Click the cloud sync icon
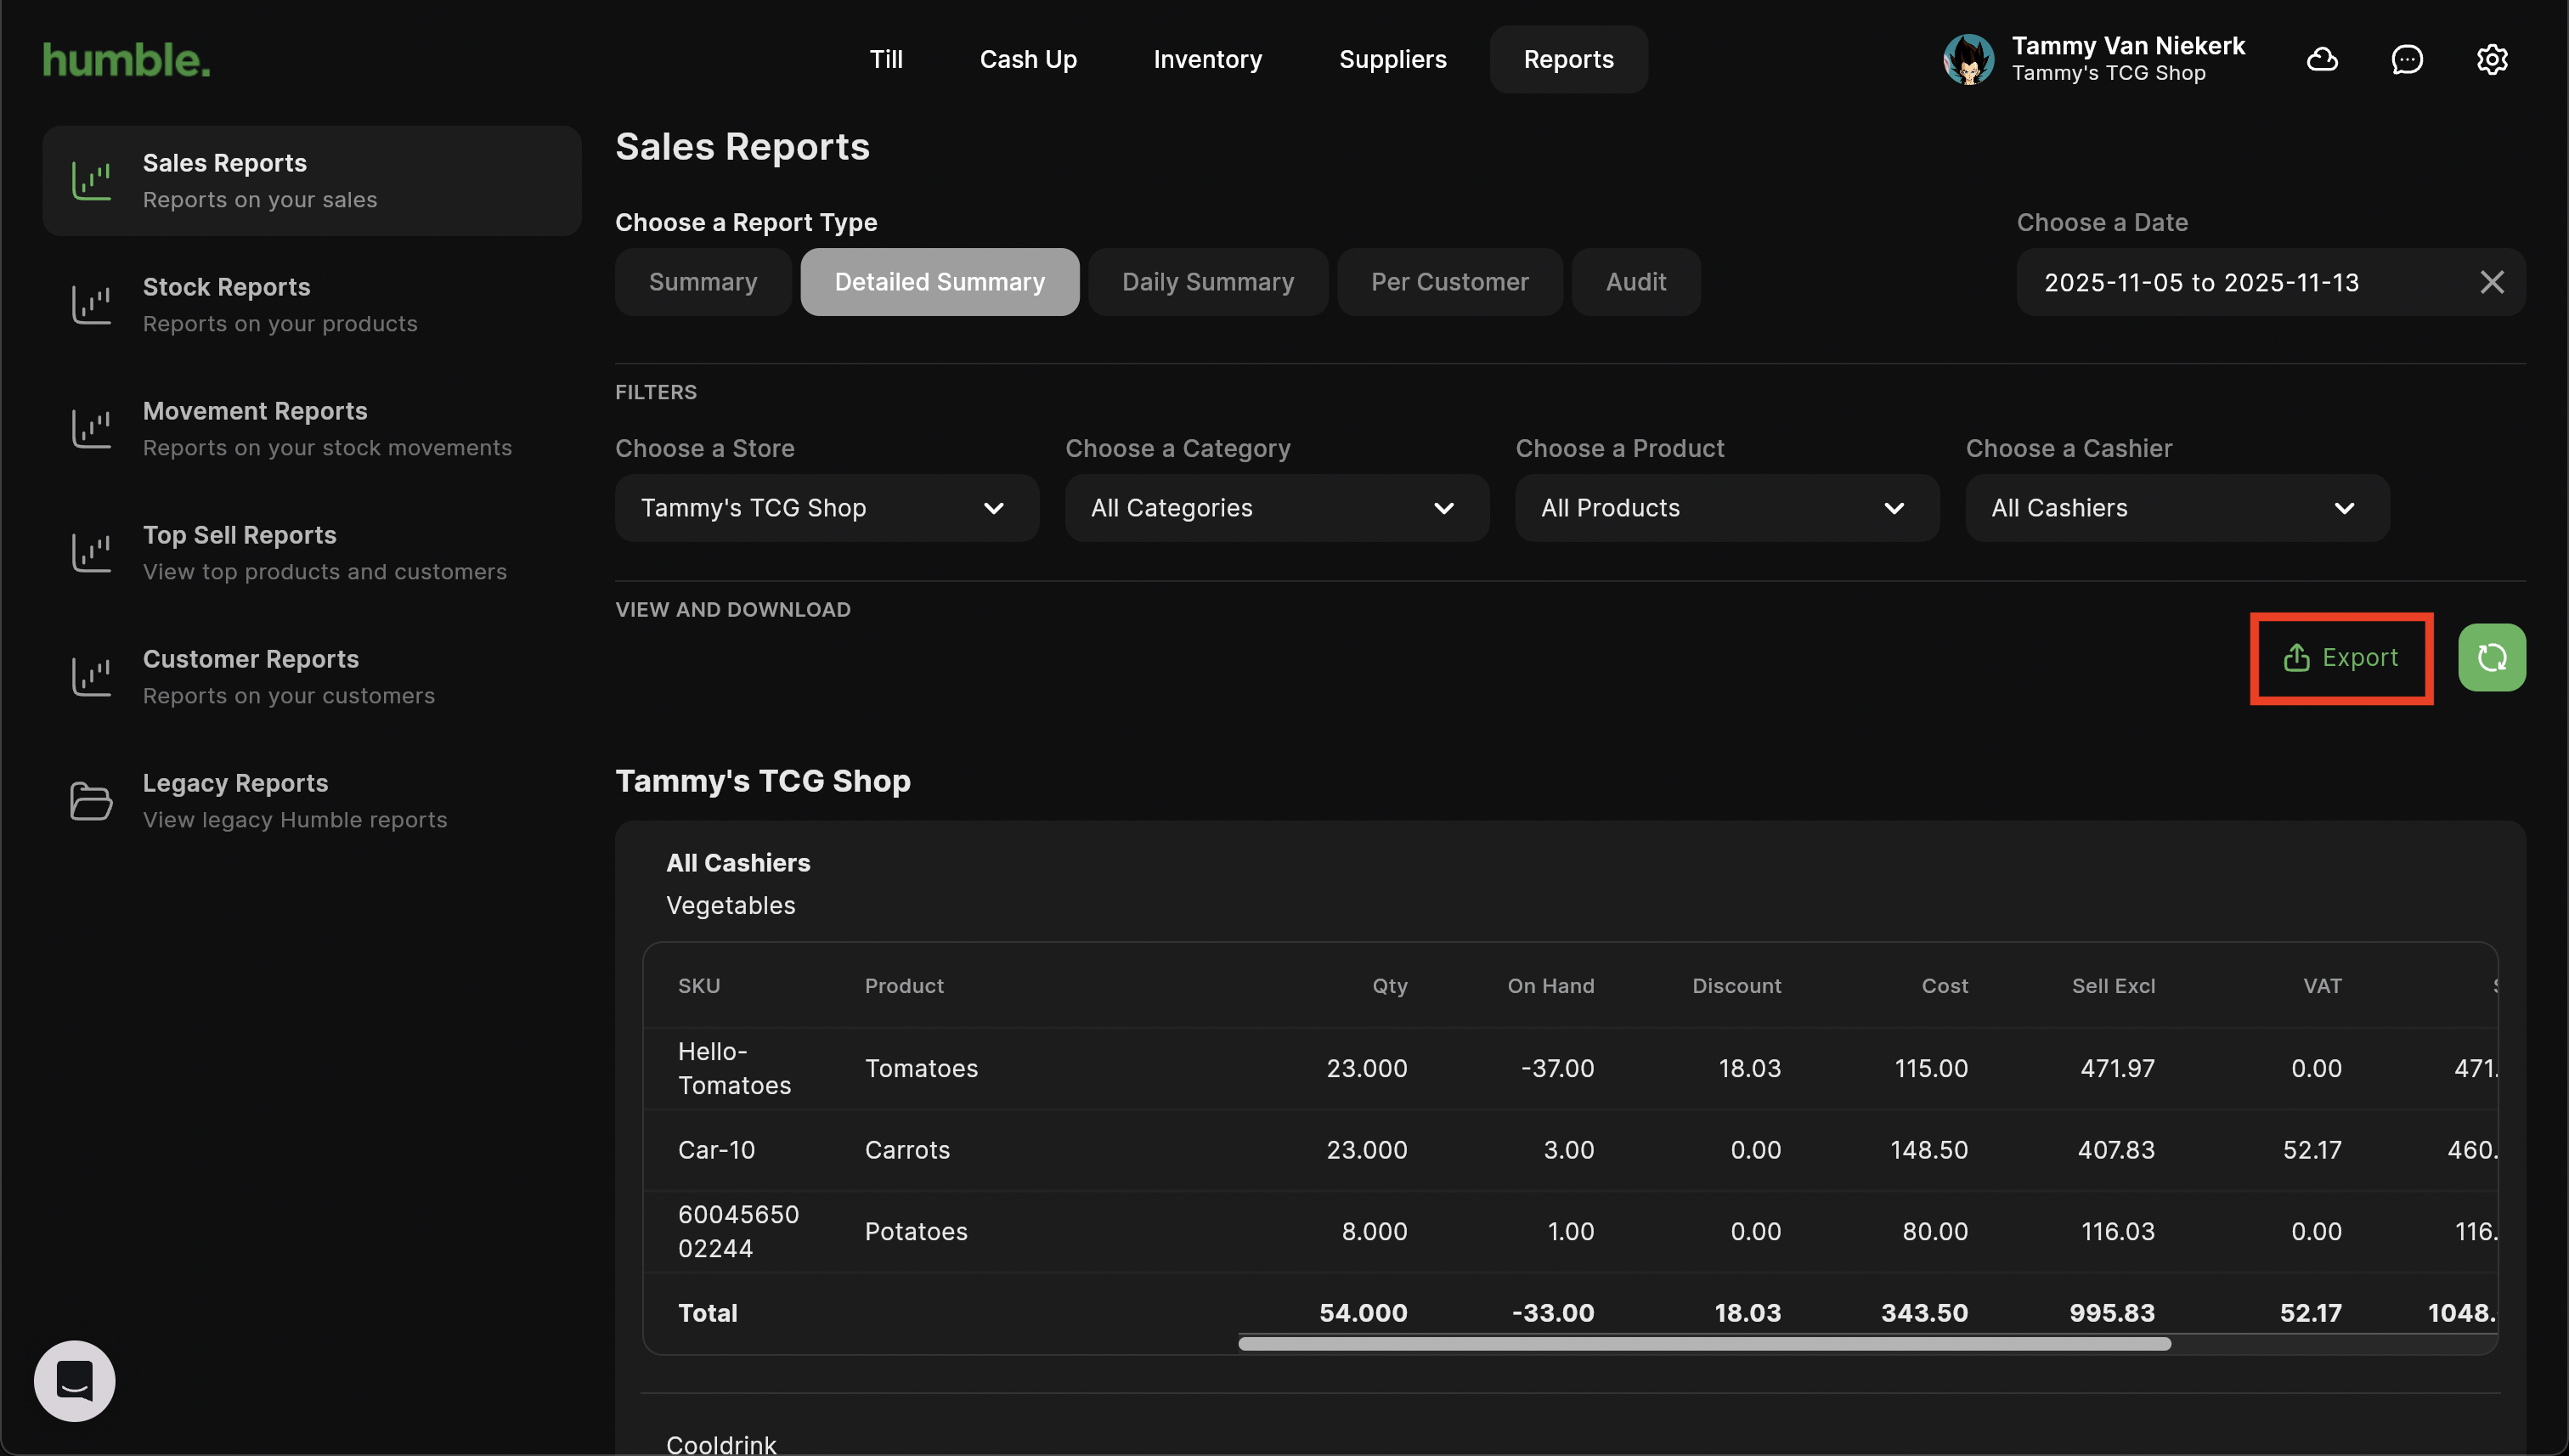 pos(2321,59)
